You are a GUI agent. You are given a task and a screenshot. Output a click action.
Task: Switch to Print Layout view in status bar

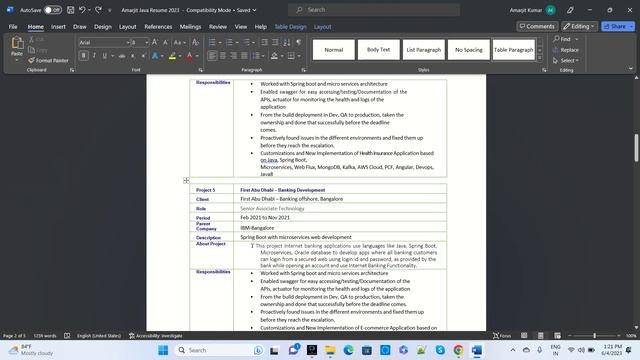click(540, 336)
